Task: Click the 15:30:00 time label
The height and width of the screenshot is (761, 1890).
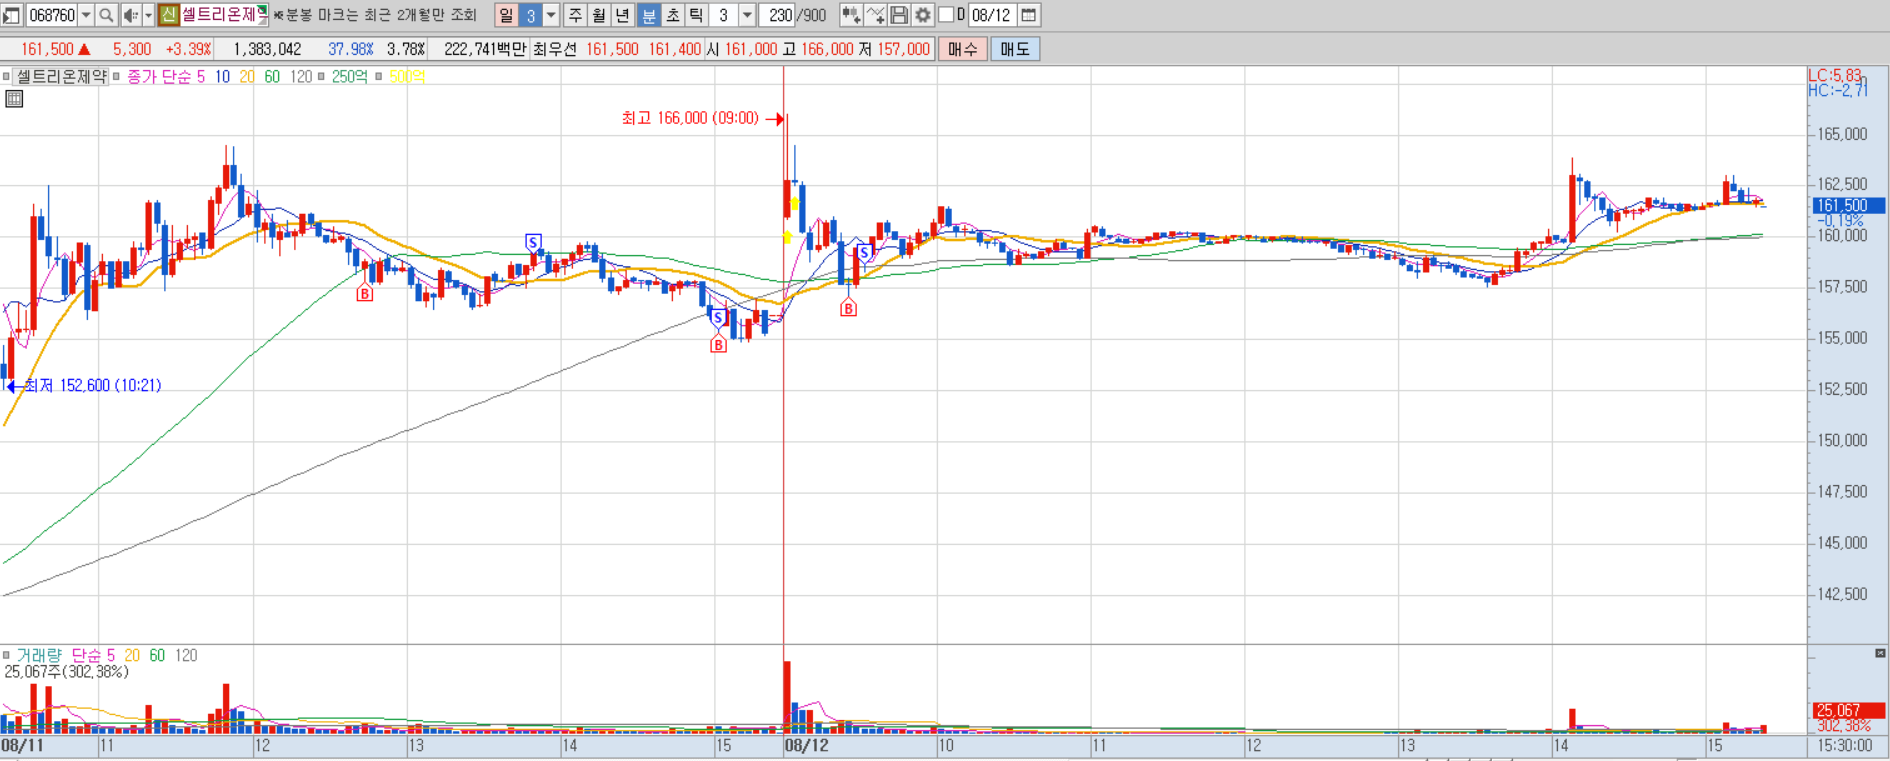Action: (x=1845, y=746)
